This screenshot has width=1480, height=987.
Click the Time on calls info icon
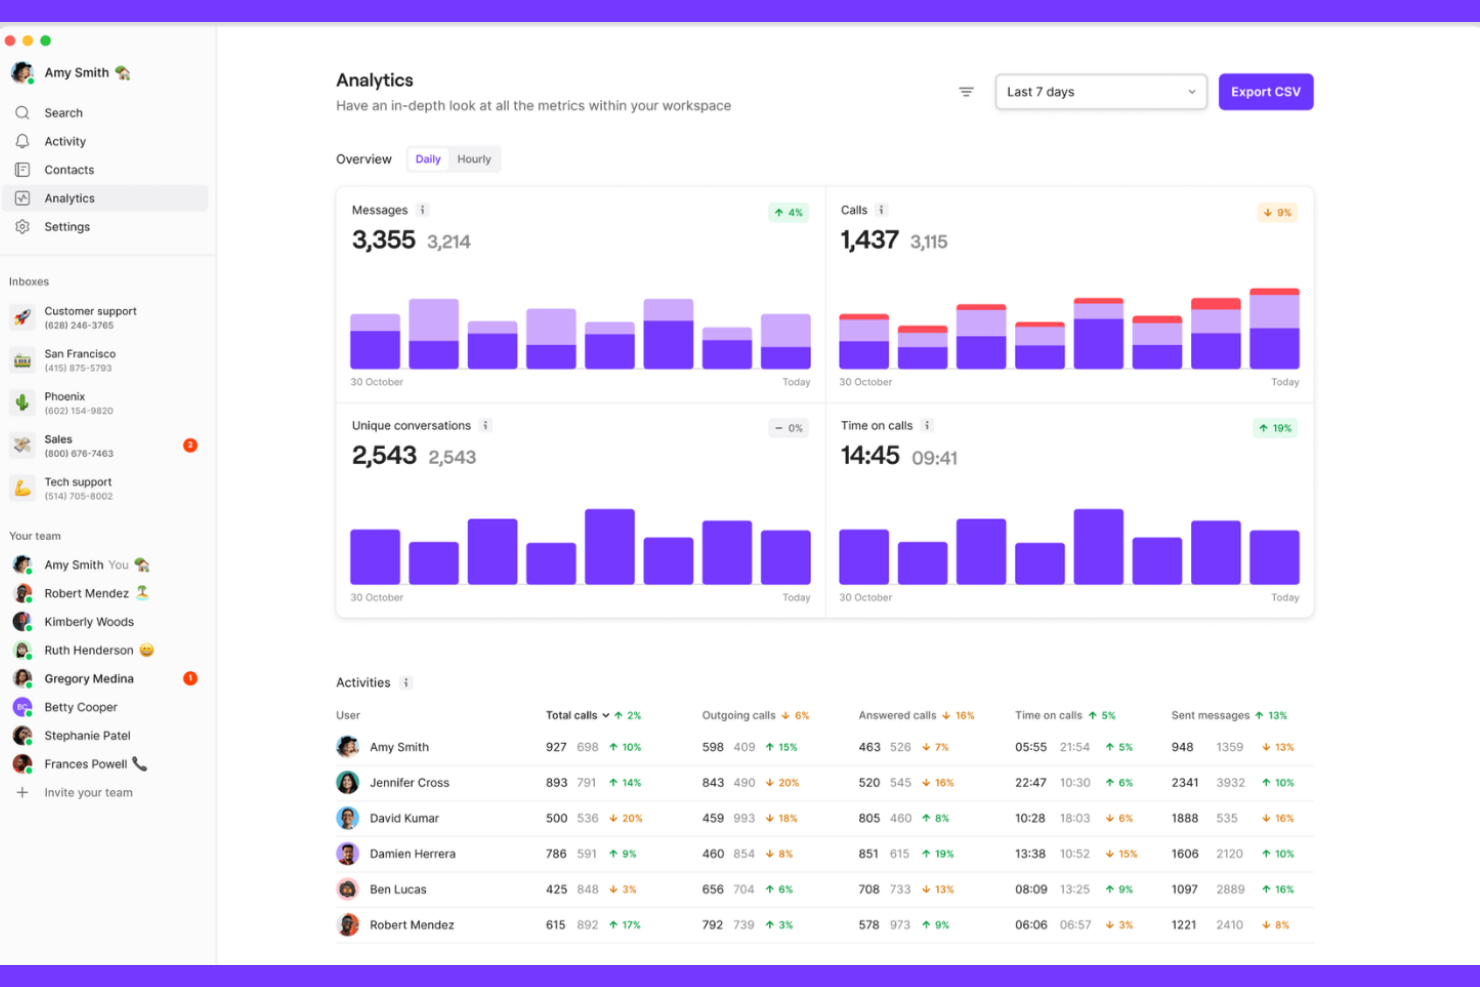click(928, 425)
